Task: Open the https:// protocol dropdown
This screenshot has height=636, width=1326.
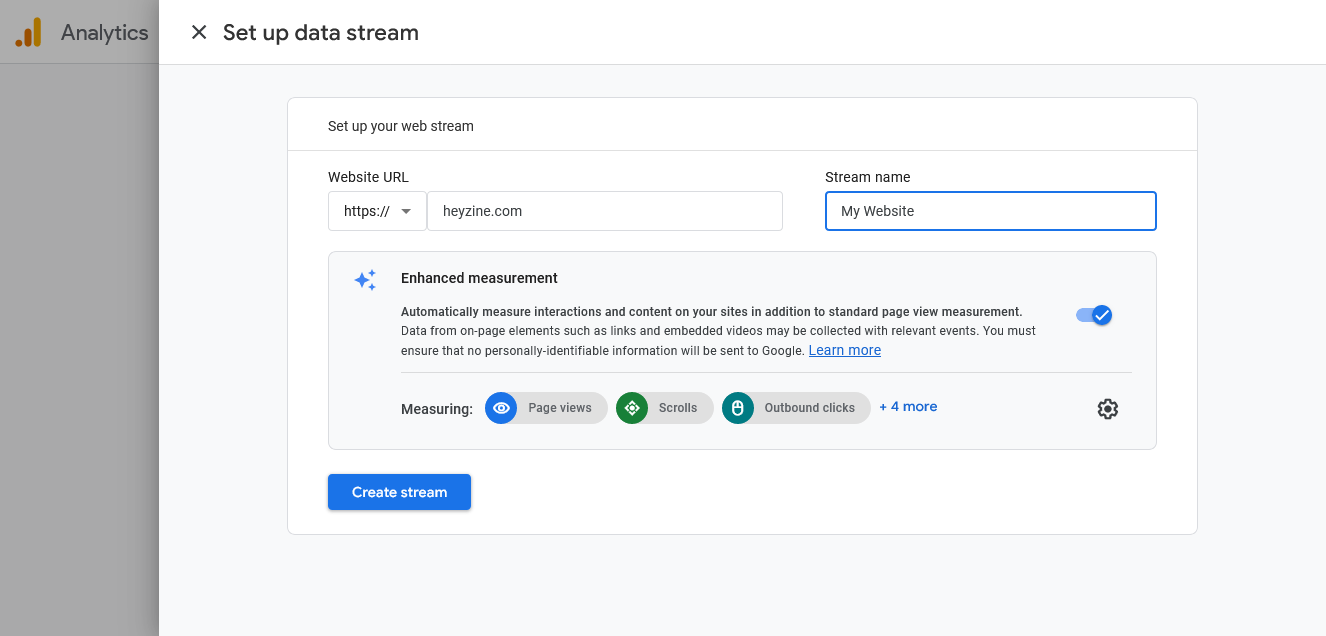Action: coord(377,211)
